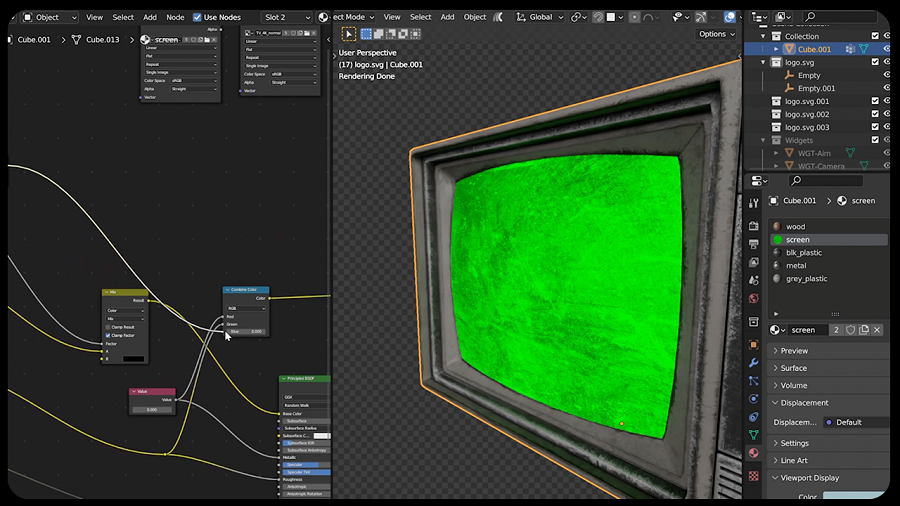Uncheck the logo.svg collection checkbox
The width and height of the screenshot is (900, 506).
click(x=875, y=62)
